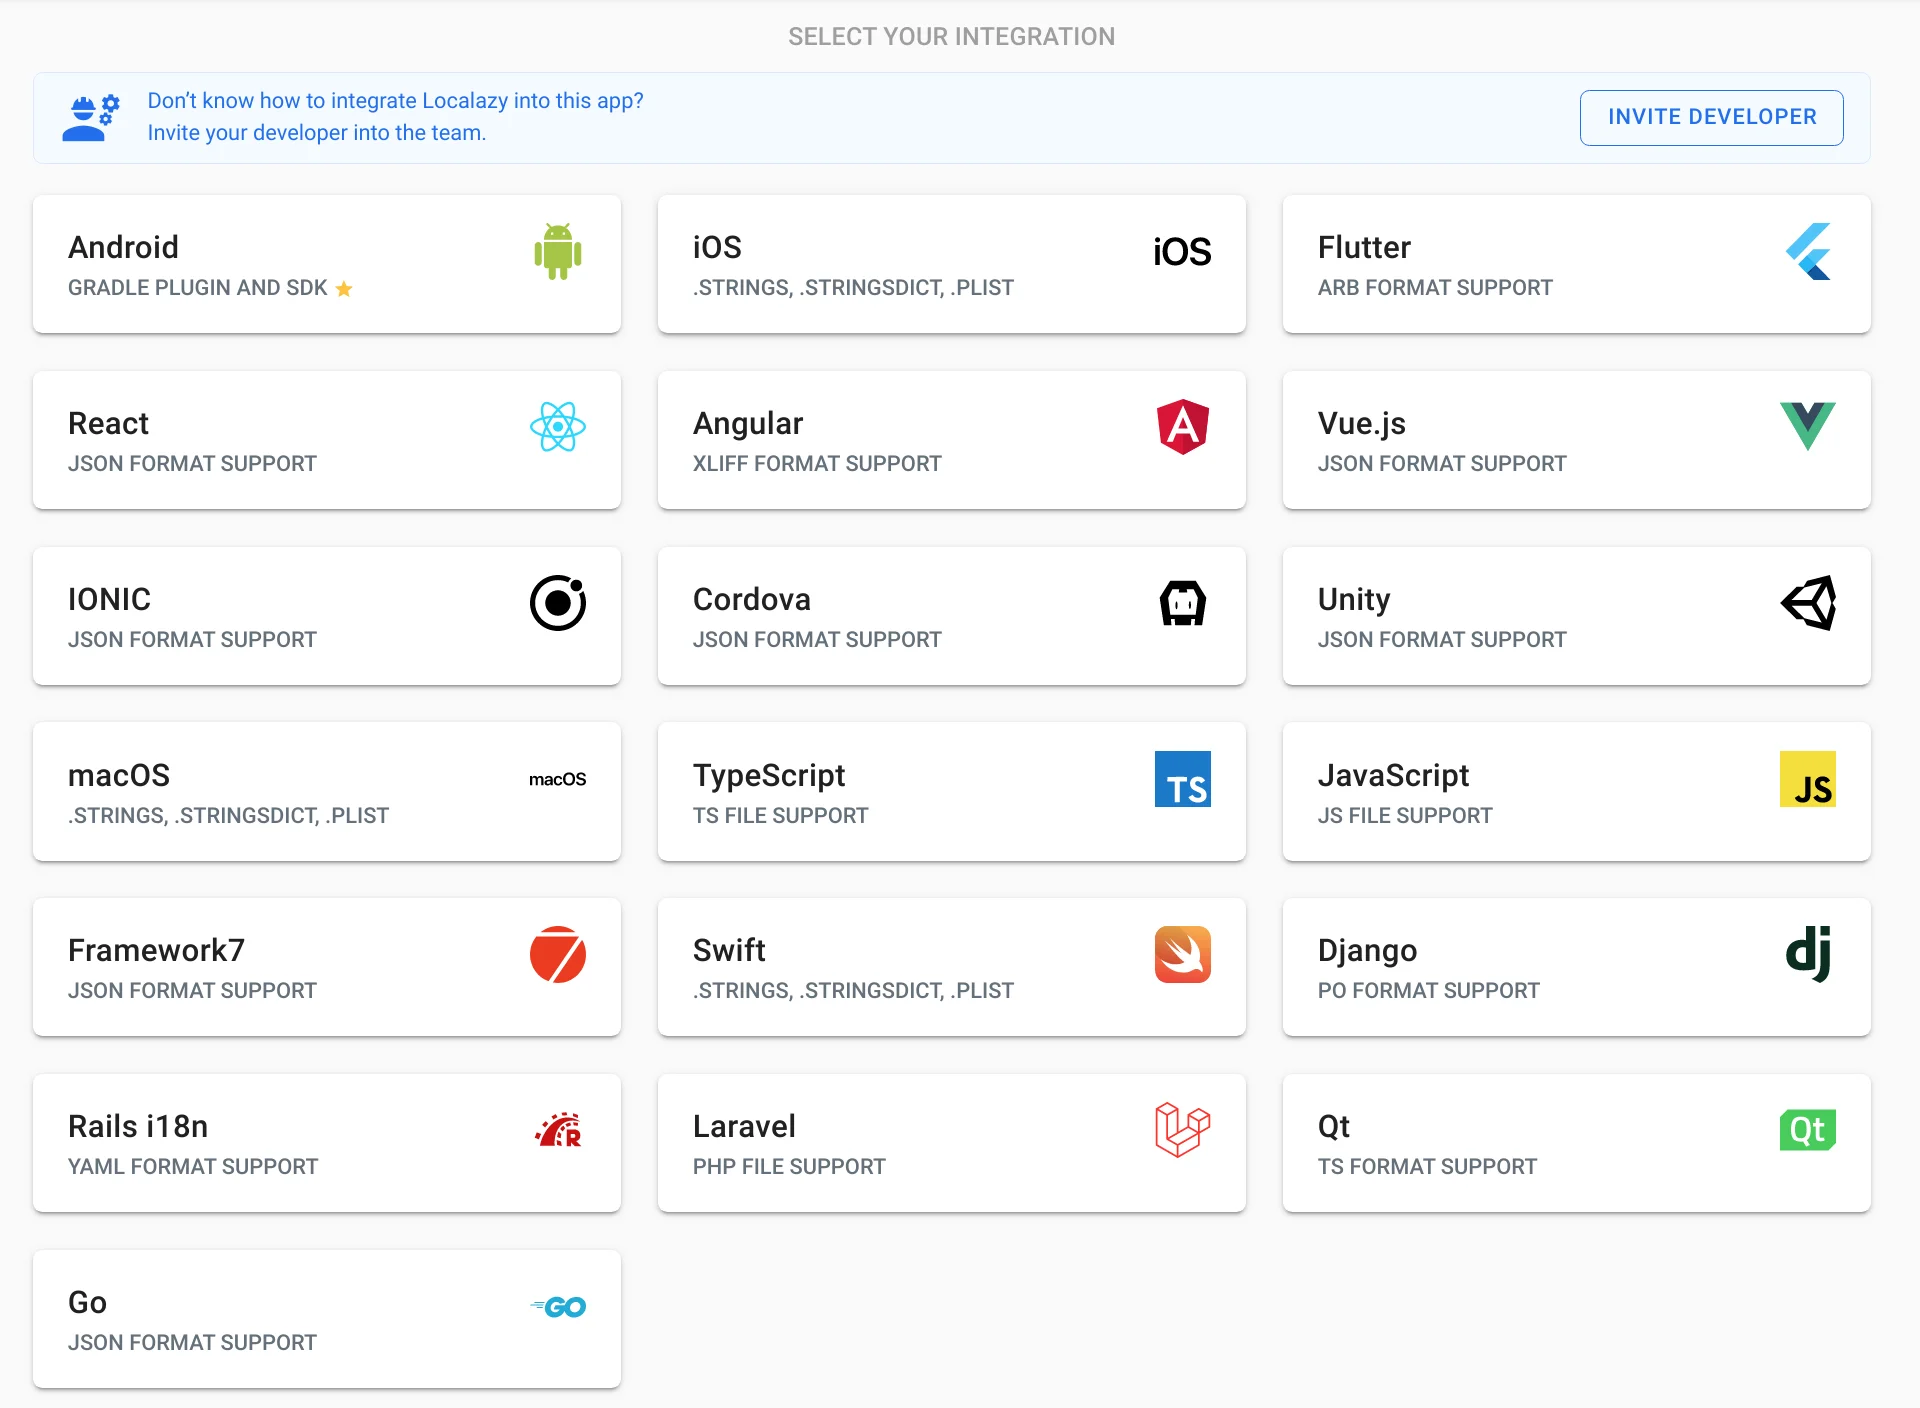Open the iOS integration card
The width and height of the screenshot is (1920, 1408).
(951, 263)
